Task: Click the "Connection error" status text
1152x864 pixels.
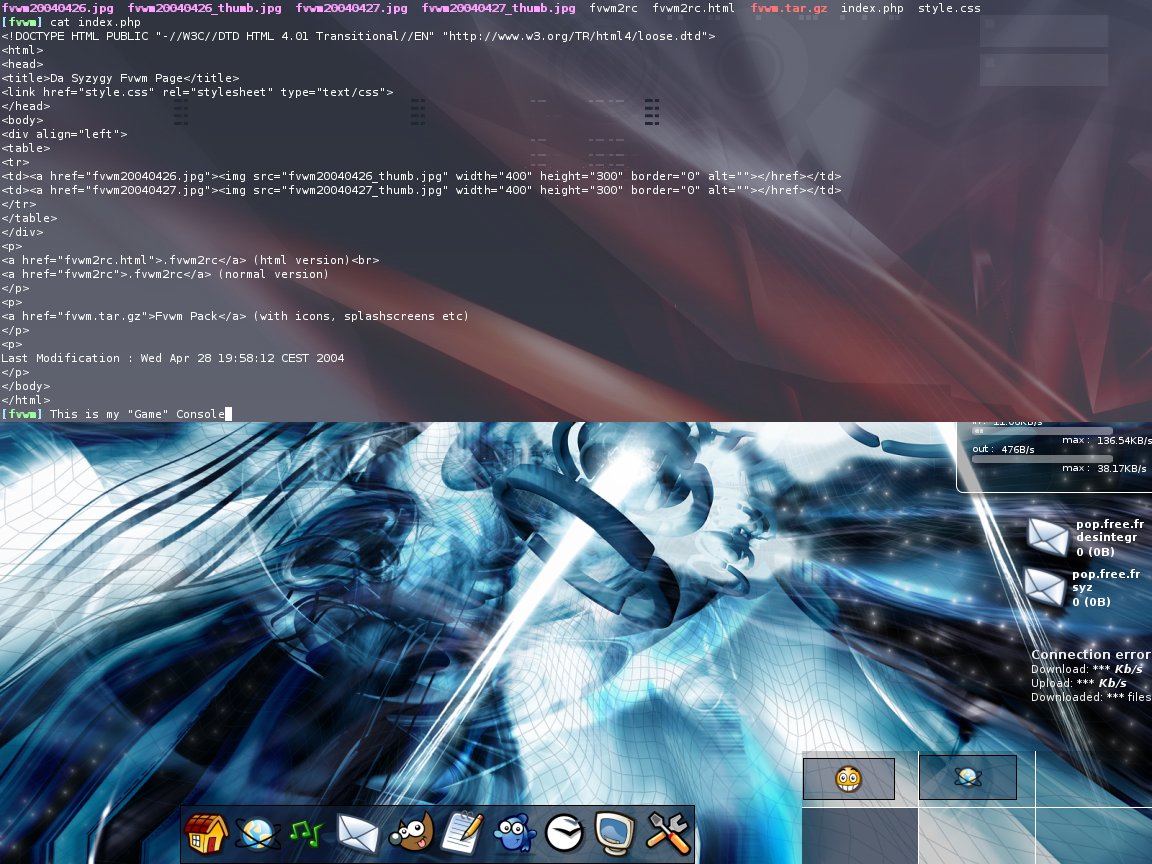Action: point(1091,654)
